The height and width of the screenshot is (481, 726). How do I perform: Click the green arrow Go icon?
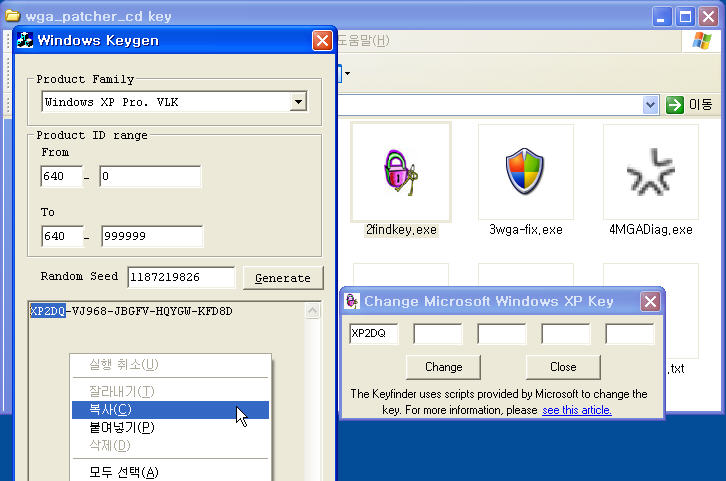click(x=675, y=105)
